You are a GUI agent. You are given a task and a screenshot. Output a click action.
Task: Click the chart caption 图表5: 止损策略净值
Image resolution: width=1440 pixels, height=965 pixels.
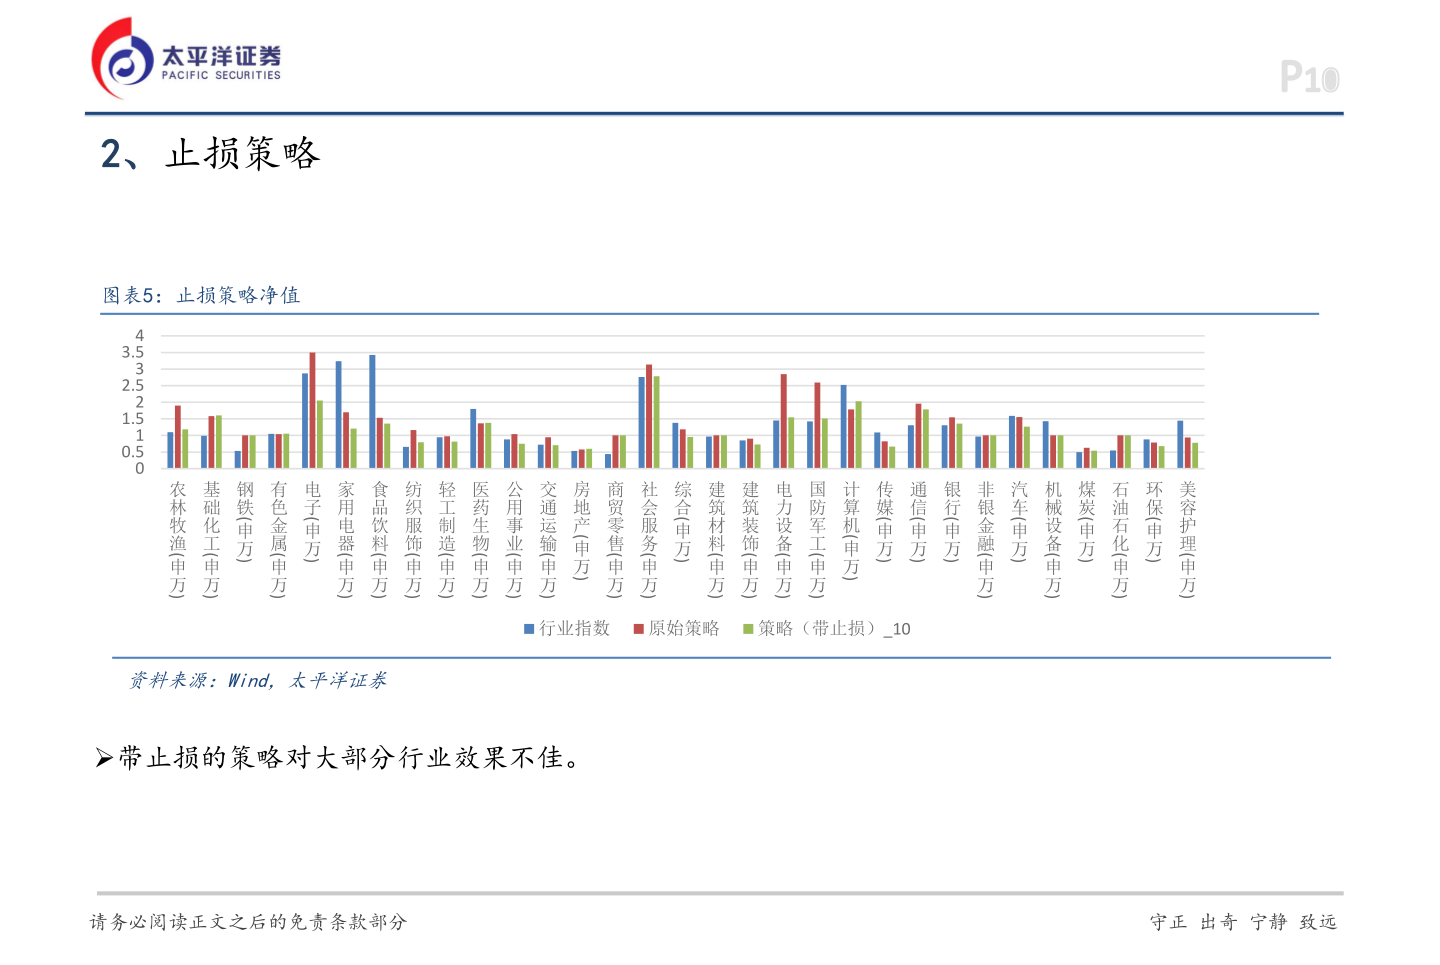tap(201, 295)
